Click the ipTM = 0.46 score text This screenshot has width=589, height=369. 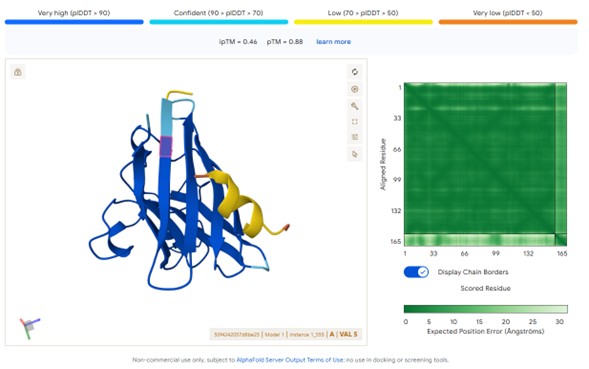click(238, 42)
